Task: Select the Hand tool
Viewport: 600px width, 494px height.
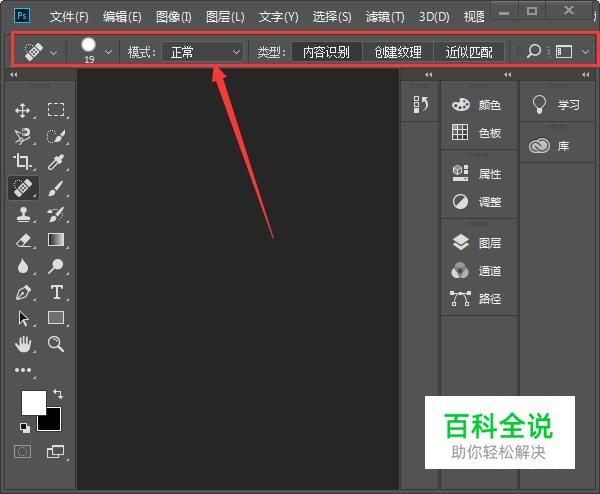Action: 23,344
